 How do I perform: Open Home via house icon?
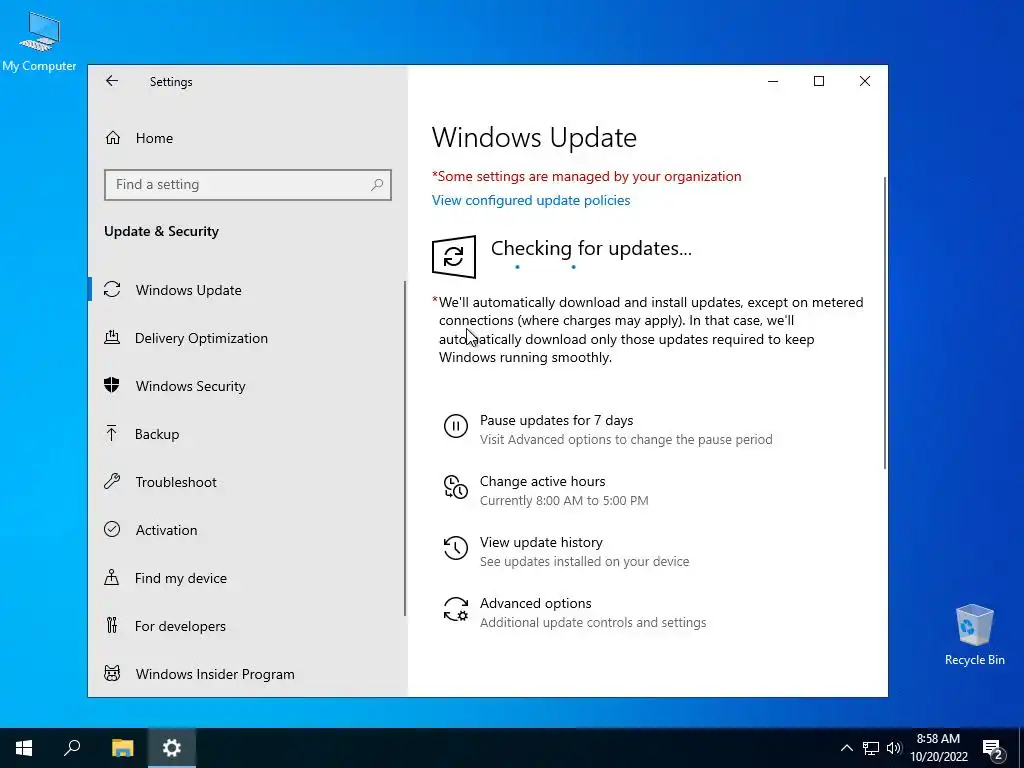coord(113,138)
